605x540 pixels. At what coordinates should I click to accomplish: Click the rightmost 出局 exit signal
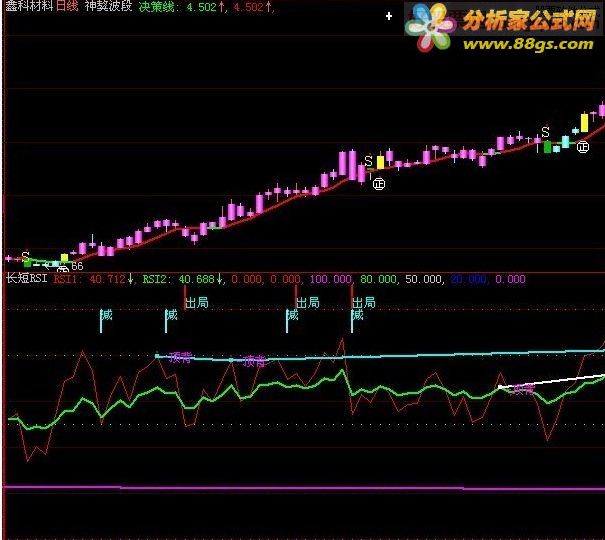[363, 303]
